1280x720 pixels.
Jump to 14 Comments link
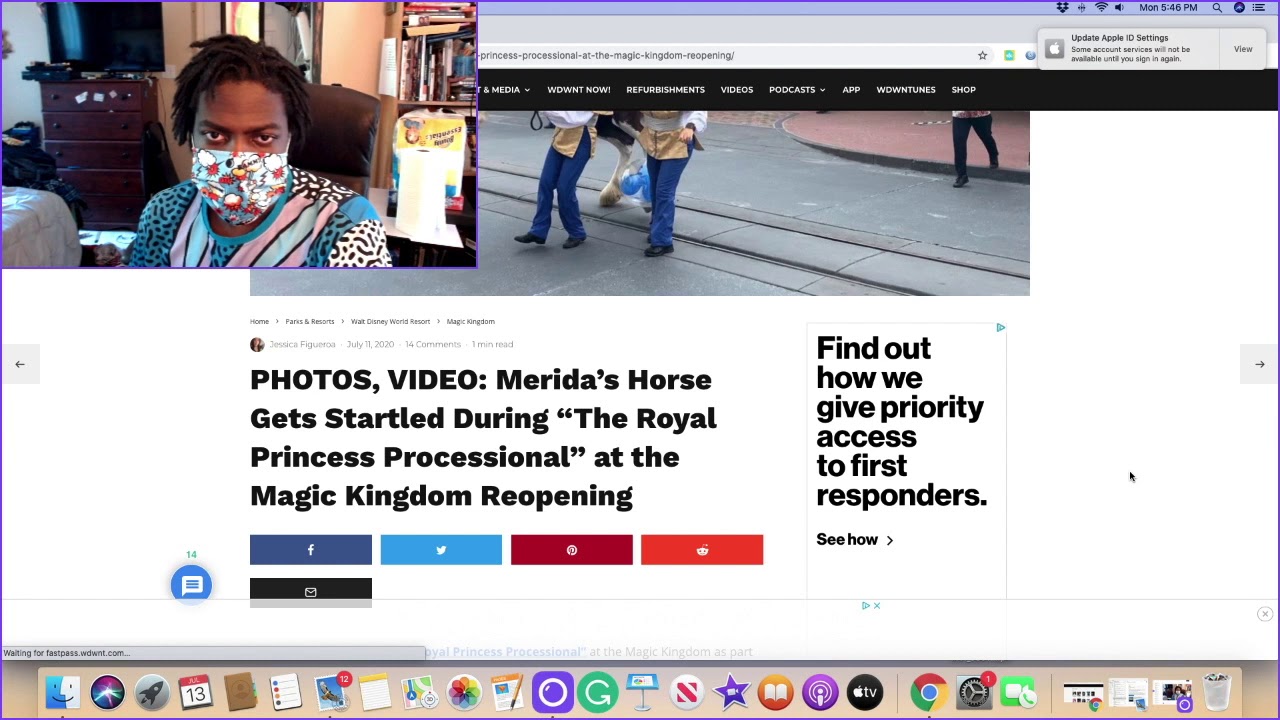(433, 344)
